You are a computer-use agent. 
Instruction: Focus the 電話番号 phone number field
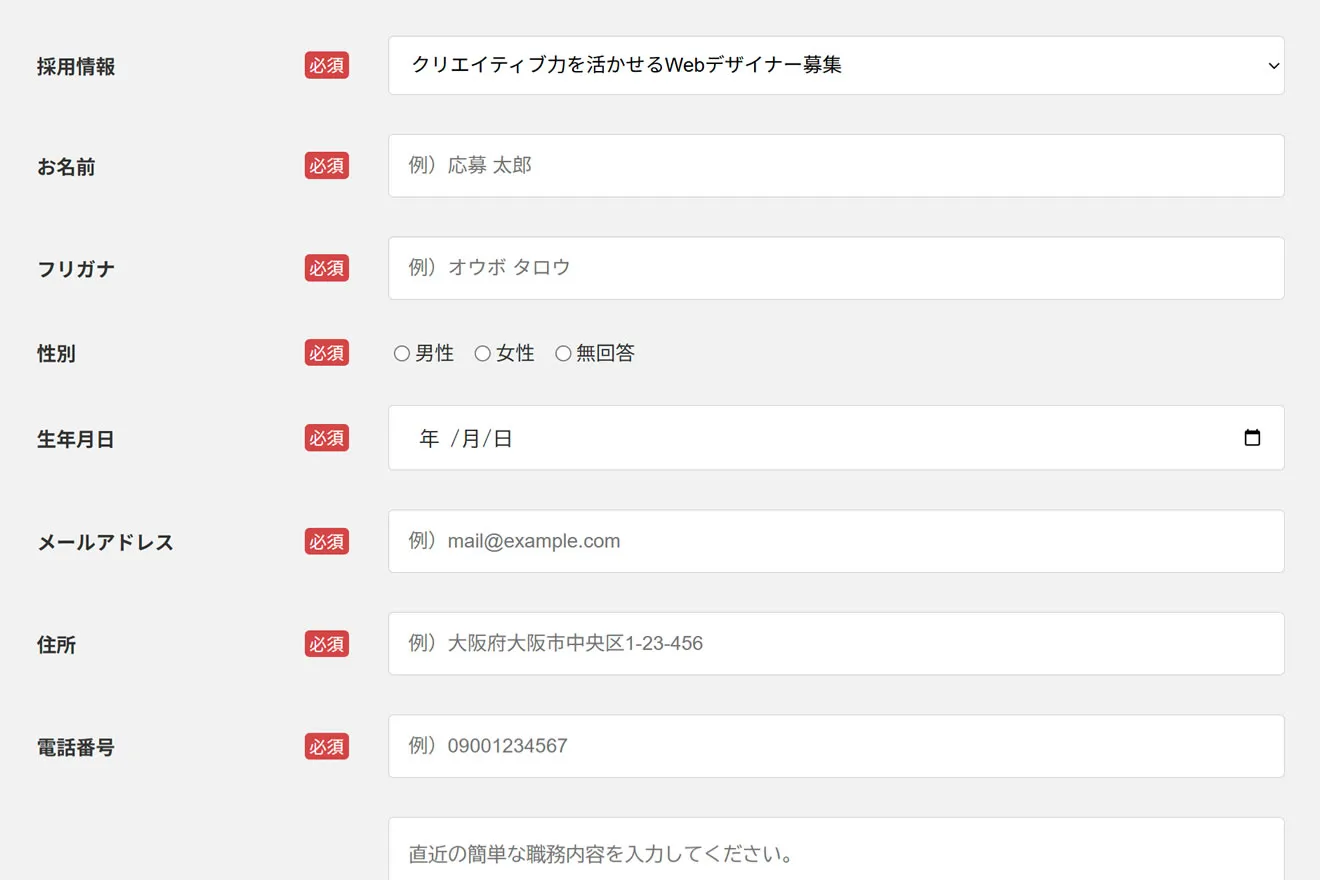835,746
